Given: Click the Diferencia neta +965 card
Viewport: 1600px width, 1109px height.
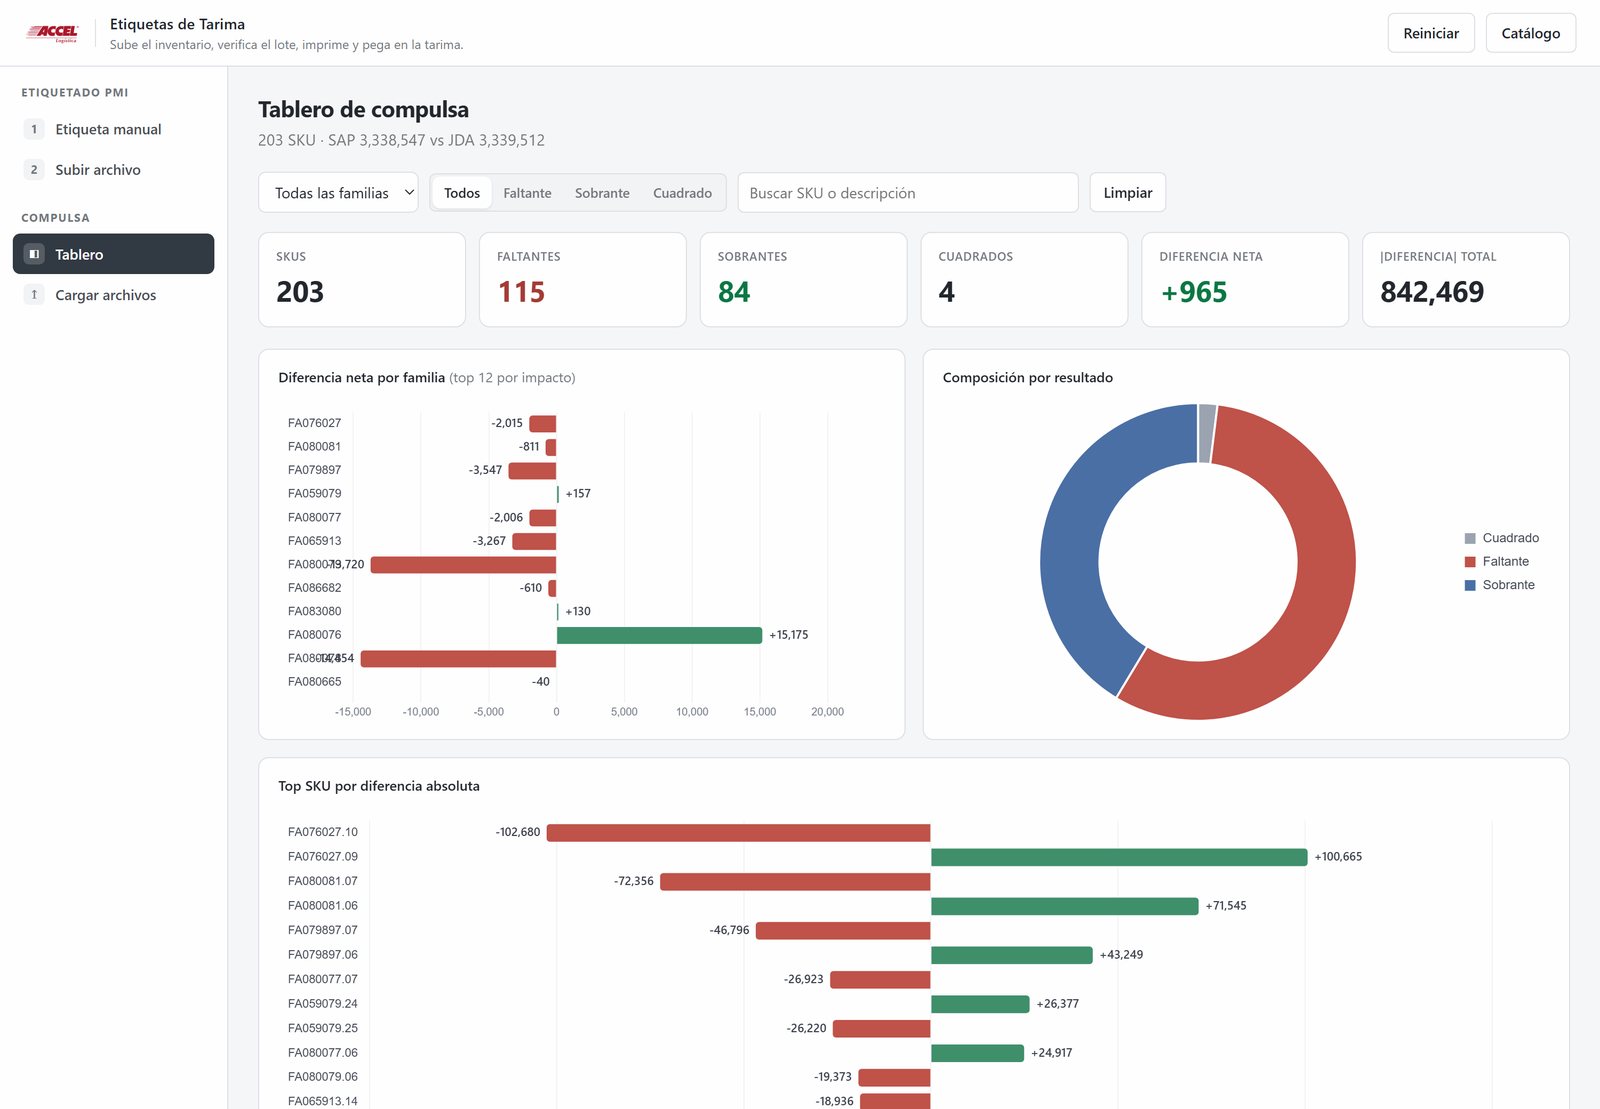Looking at the screenshot, I should pyautogui.click(x=1245, y=280).
